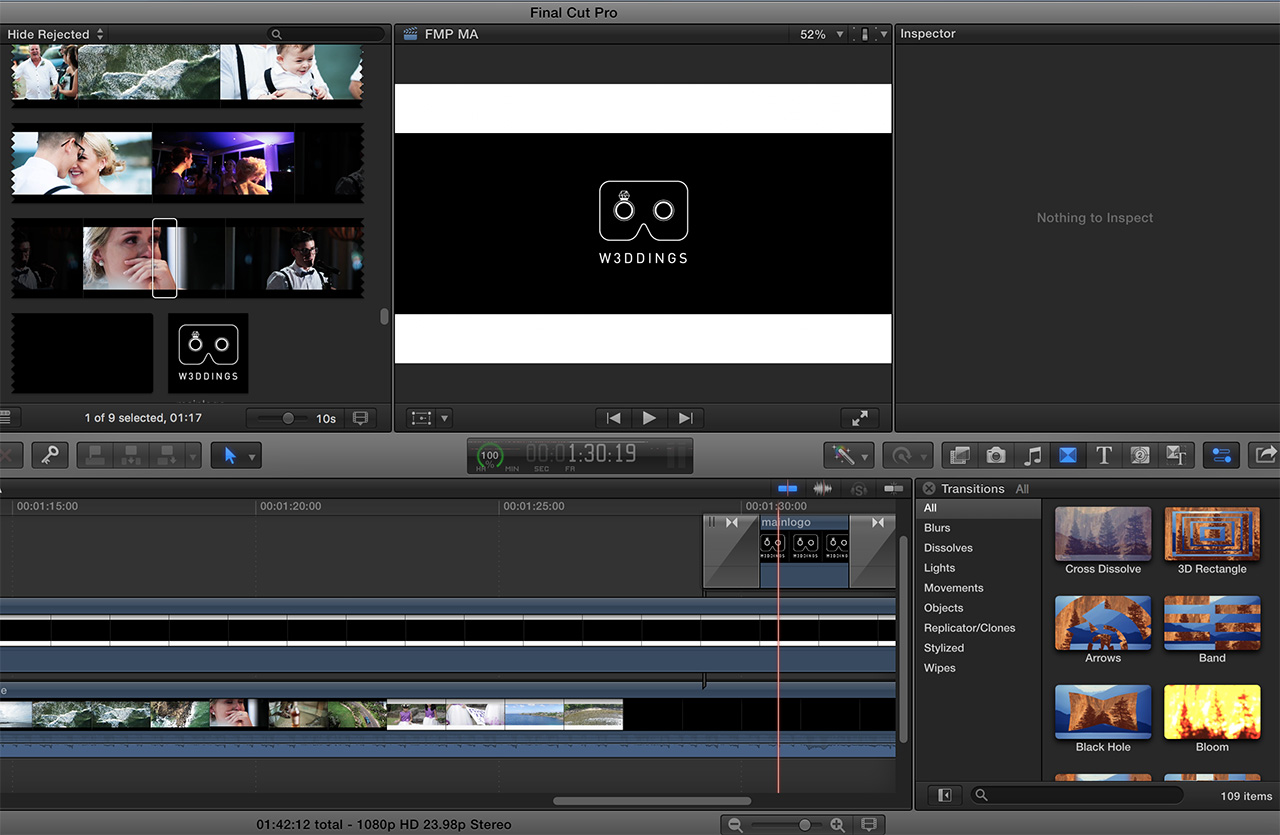Open the Keyword Editor key icon
The width and height of the screenshot is (1280, 835).
coord(48,455)
